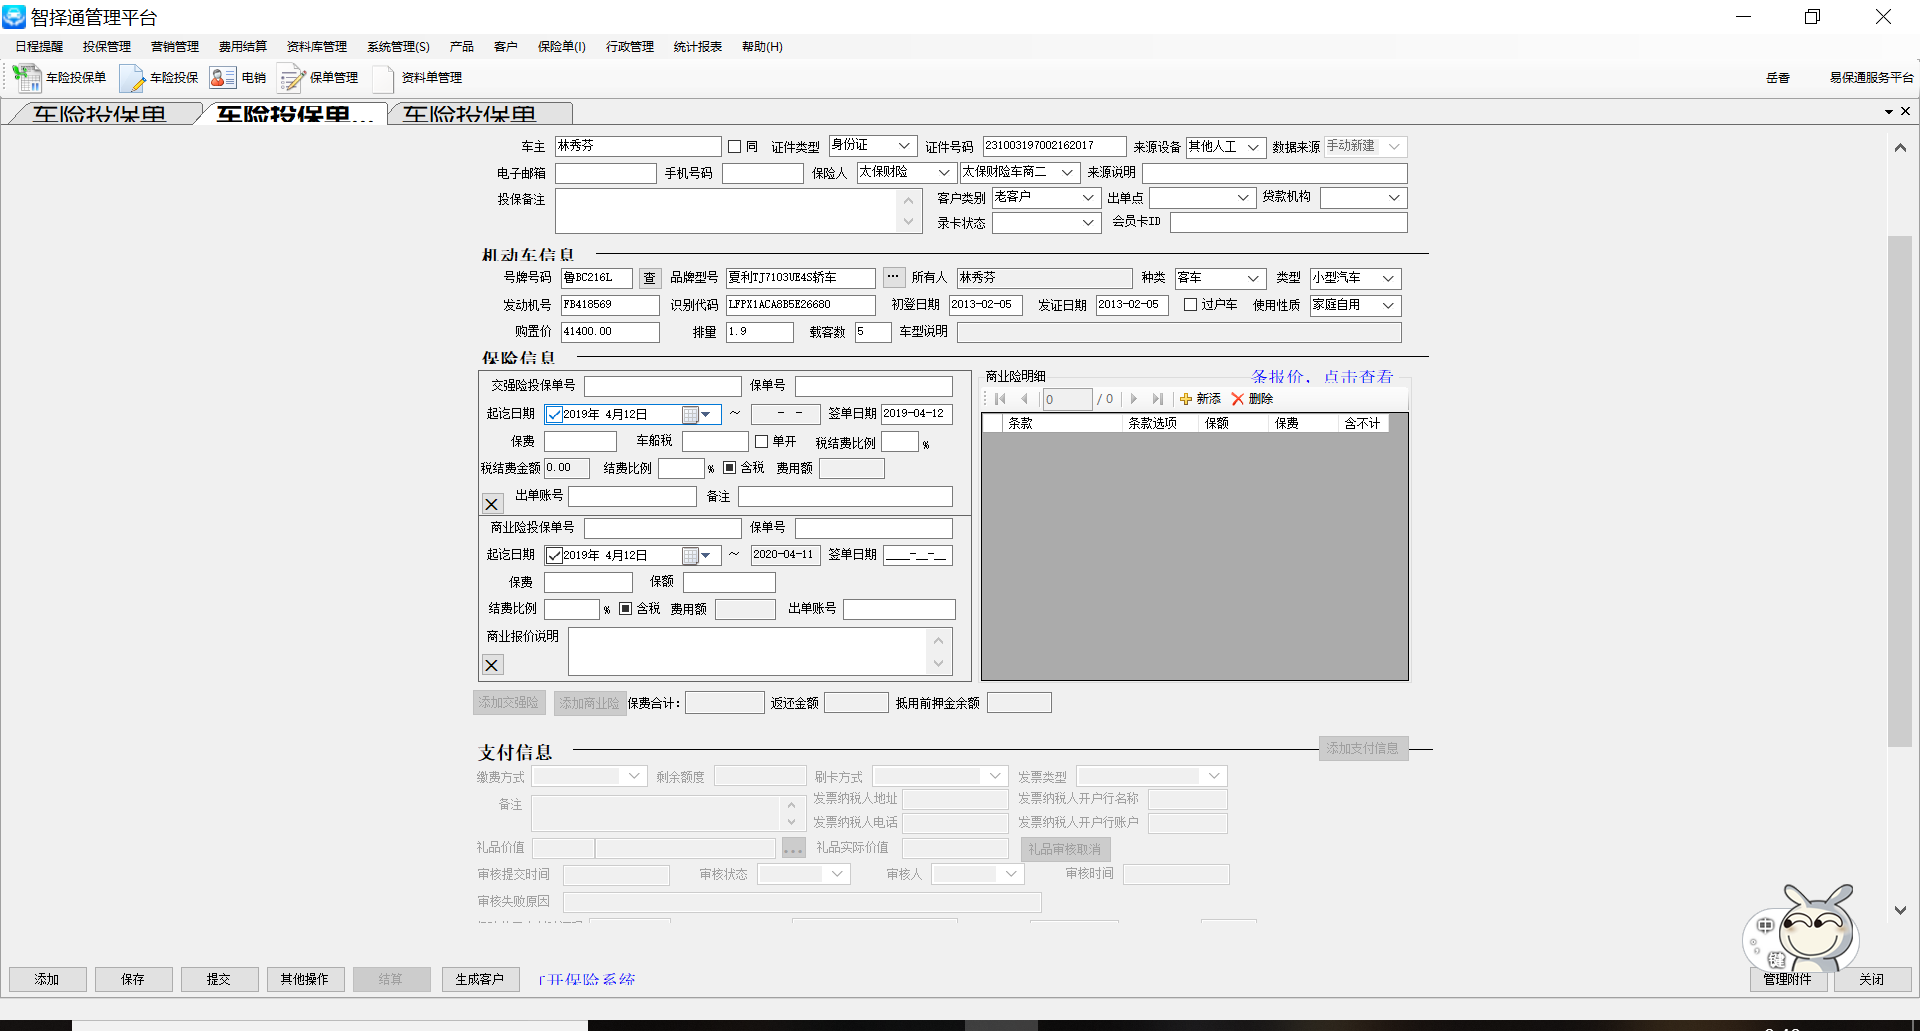Expand the 证件类型 dropdown
The width and height of the screenshot is (1920, 1031).
(x=904, y=146)
